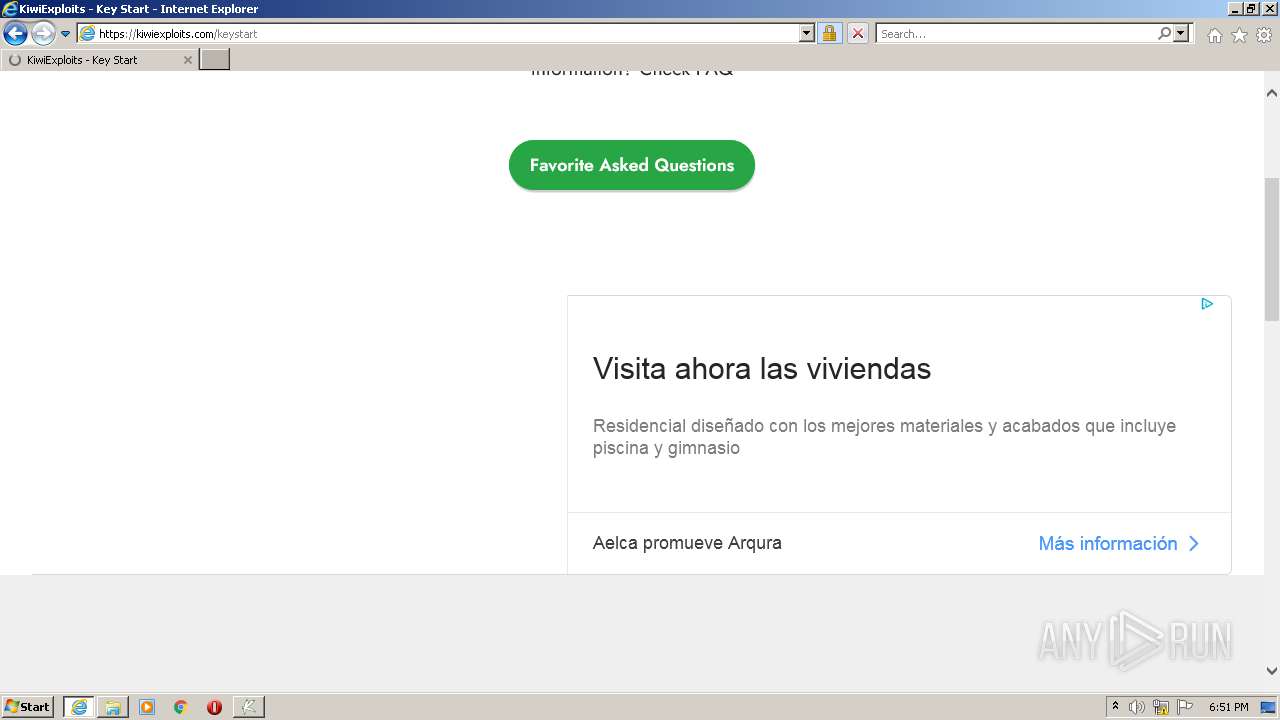This screenshot has height=720, width=1280.
Task: Click the Search box field
Action: (1016, 34)
